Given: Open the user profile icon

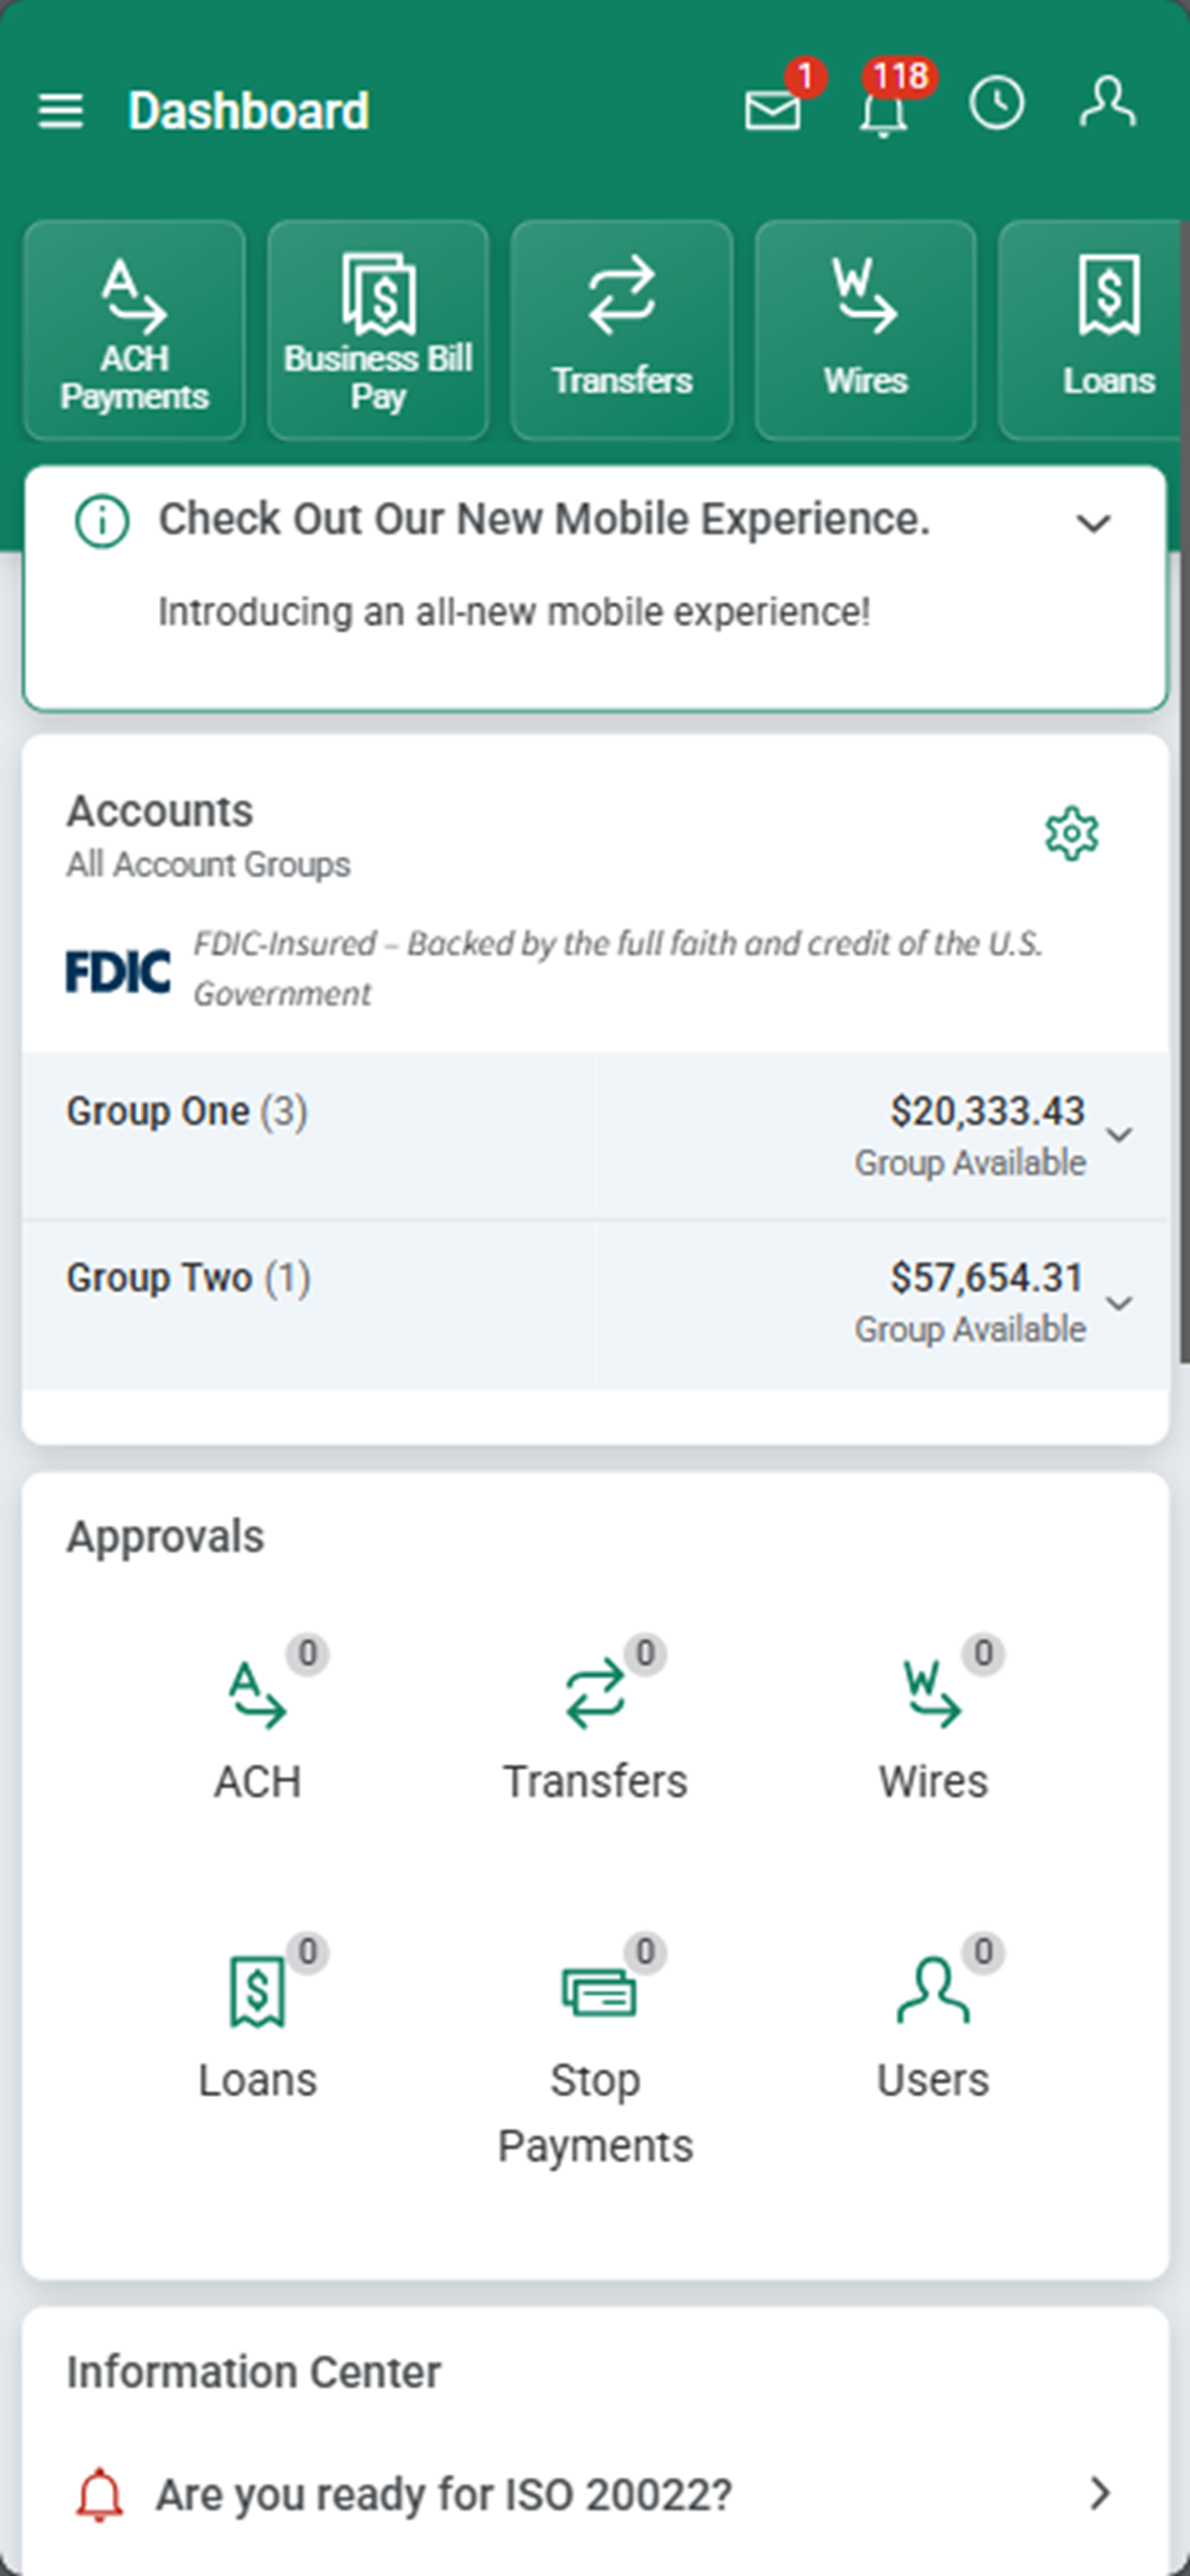Looking at the screenshot, I should point(1107,102).
